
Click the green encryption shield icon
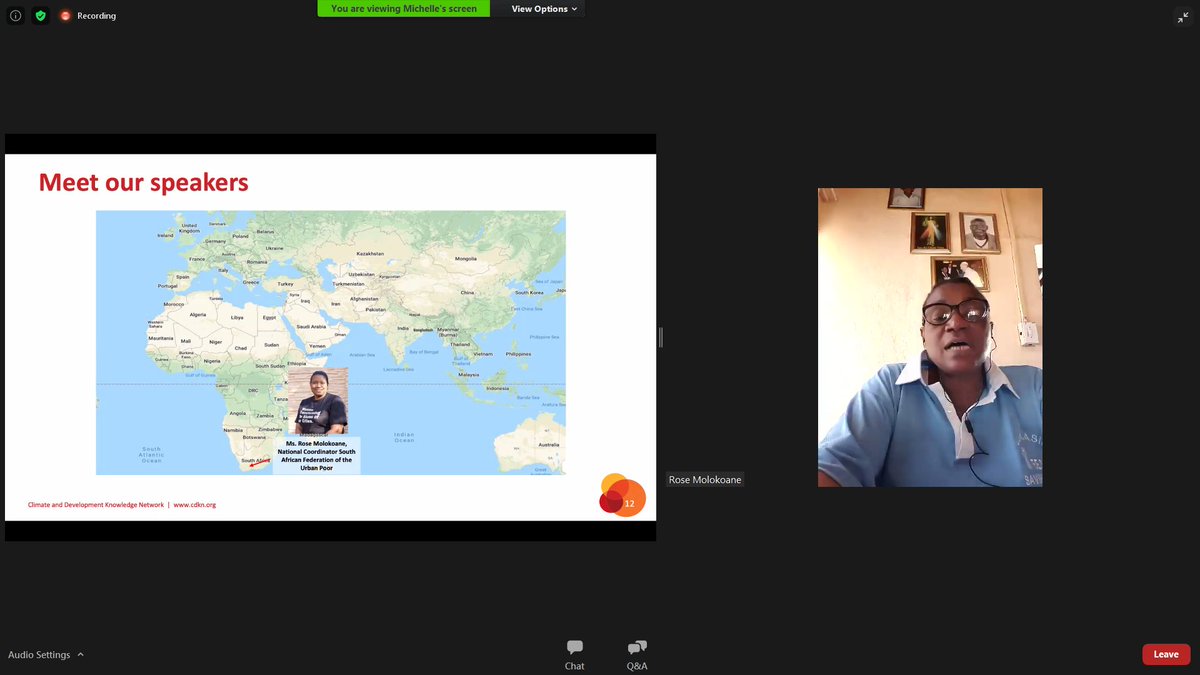(40, 16)
